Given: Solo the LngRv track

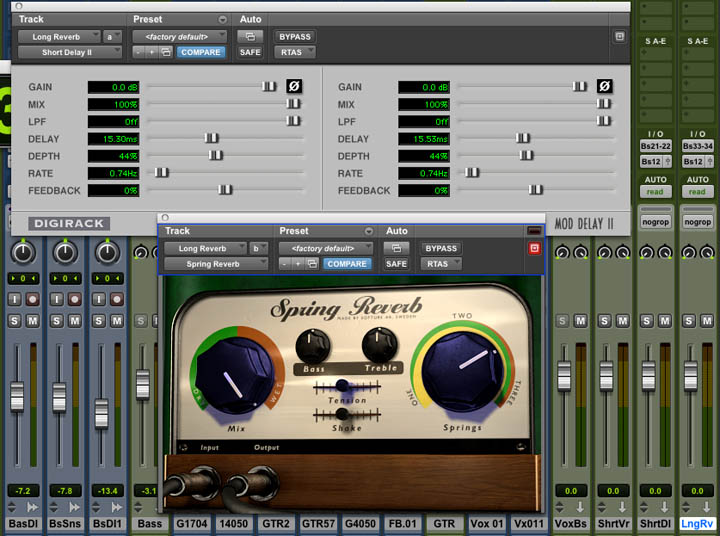Looking at the screenshot, I should pyautogui.click(x=689, y=321).
